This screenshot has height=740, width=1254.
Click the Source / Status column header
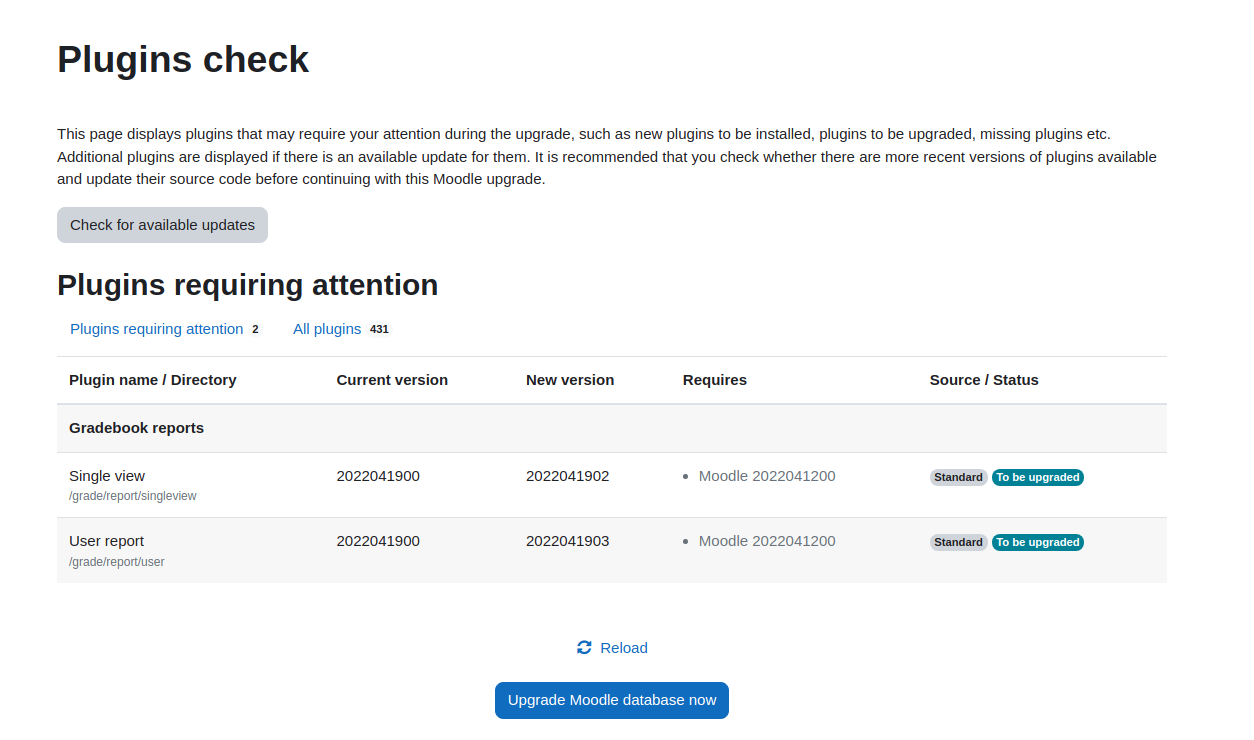pyautogui.click(x=984, y=380)
